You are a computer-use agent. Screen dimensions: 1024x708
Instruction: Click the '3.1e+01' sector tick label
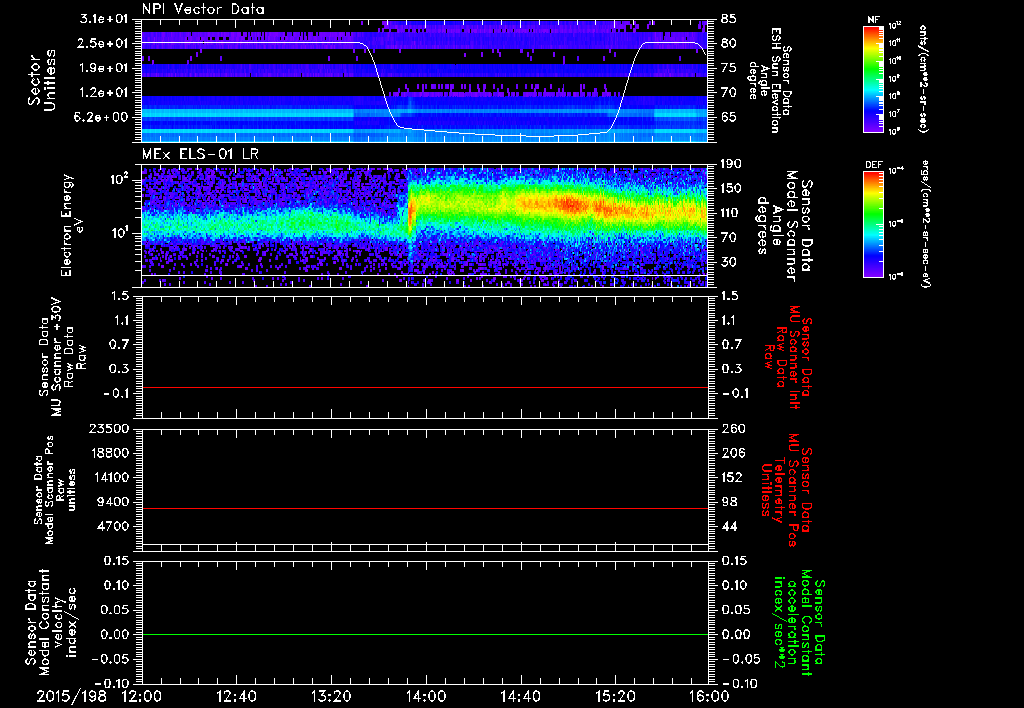[104, 19]
